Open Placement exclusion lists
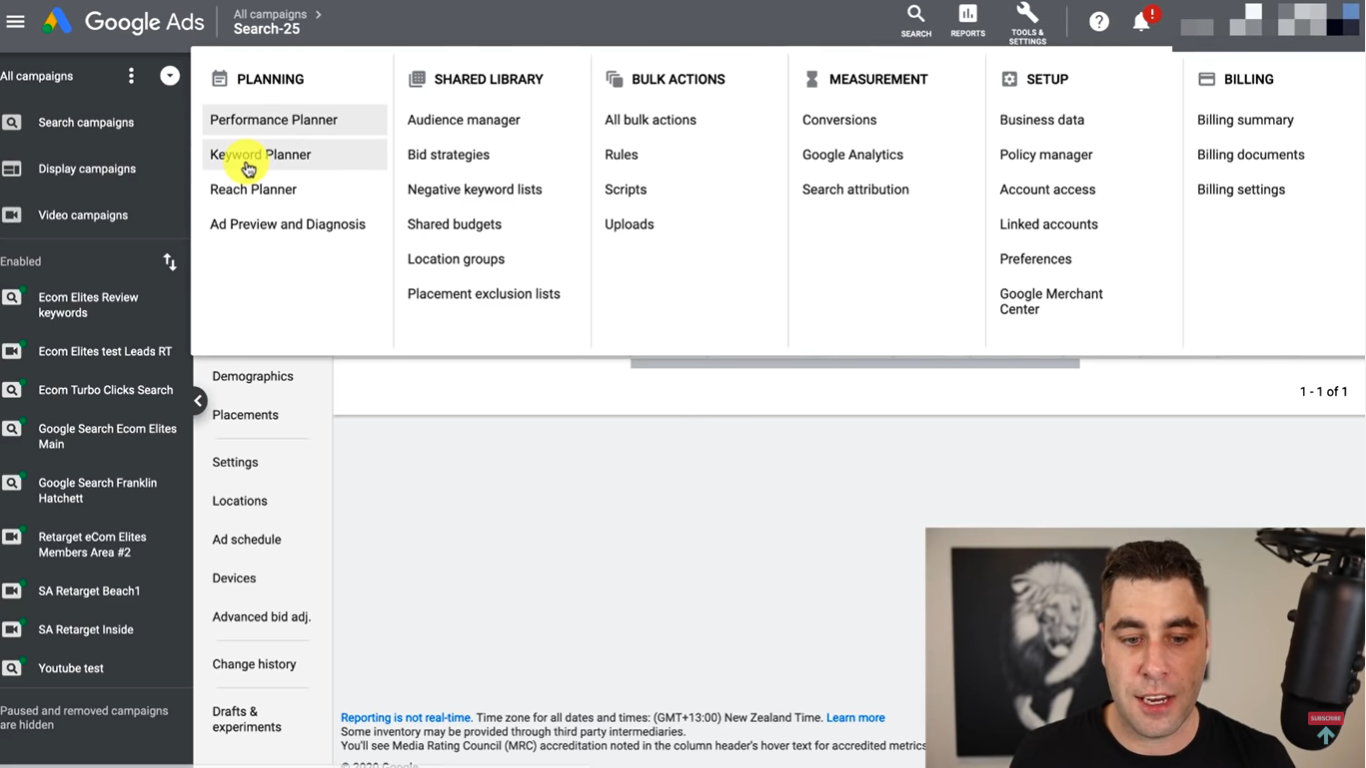The image size is (1366, 768). (x=484, y=294)
